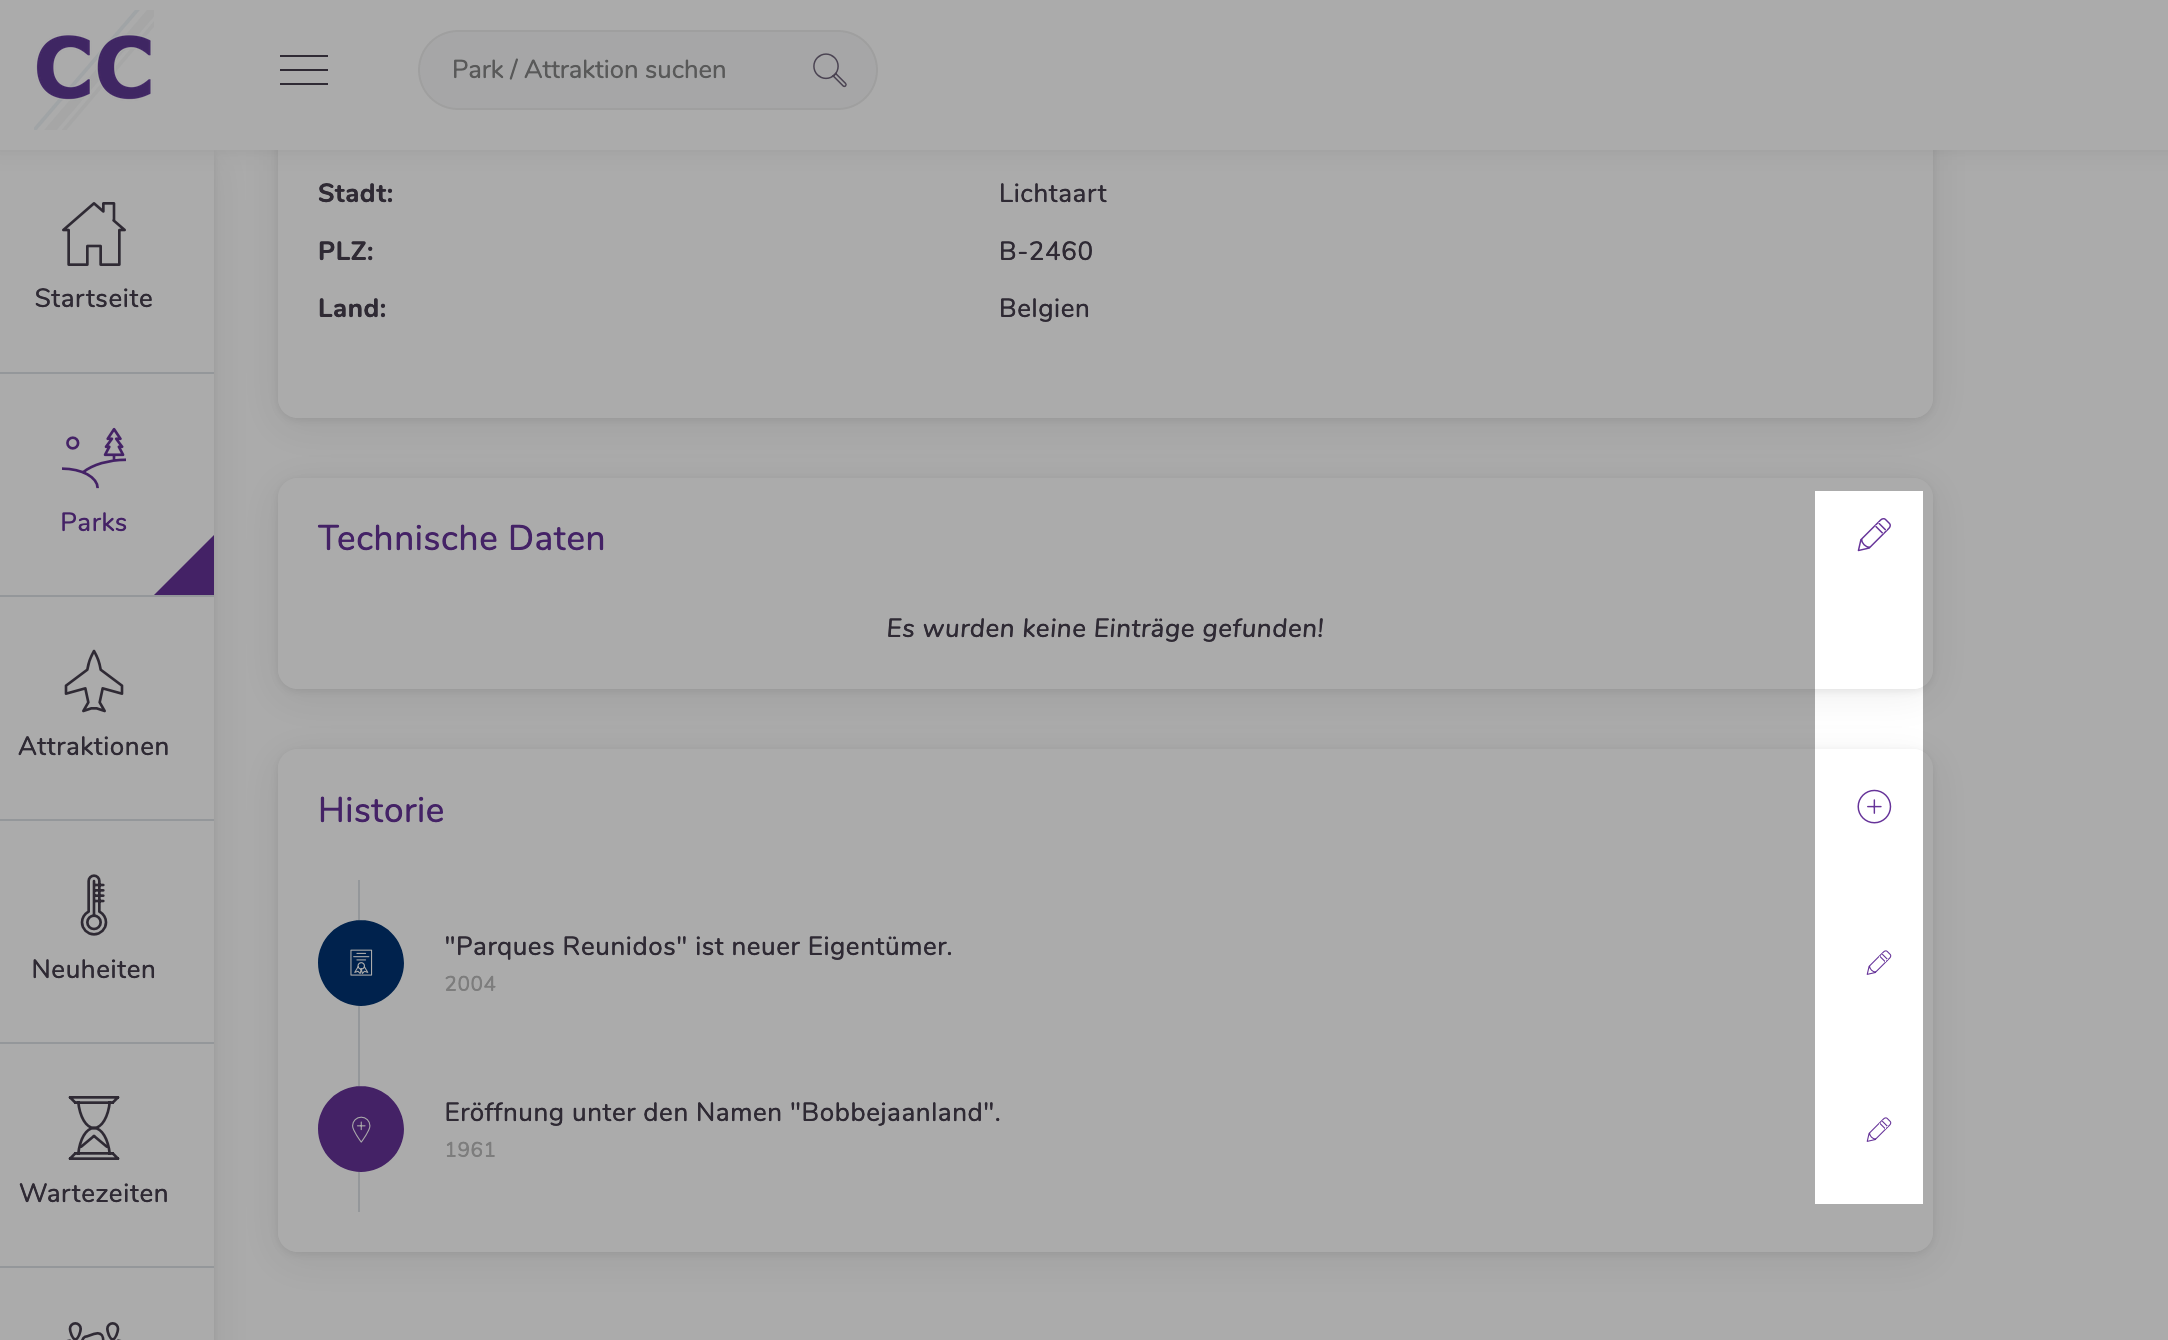Edit Technische Daten with the pencil icon
Screen dimensions: 2168x1340
coord(1874,535)
